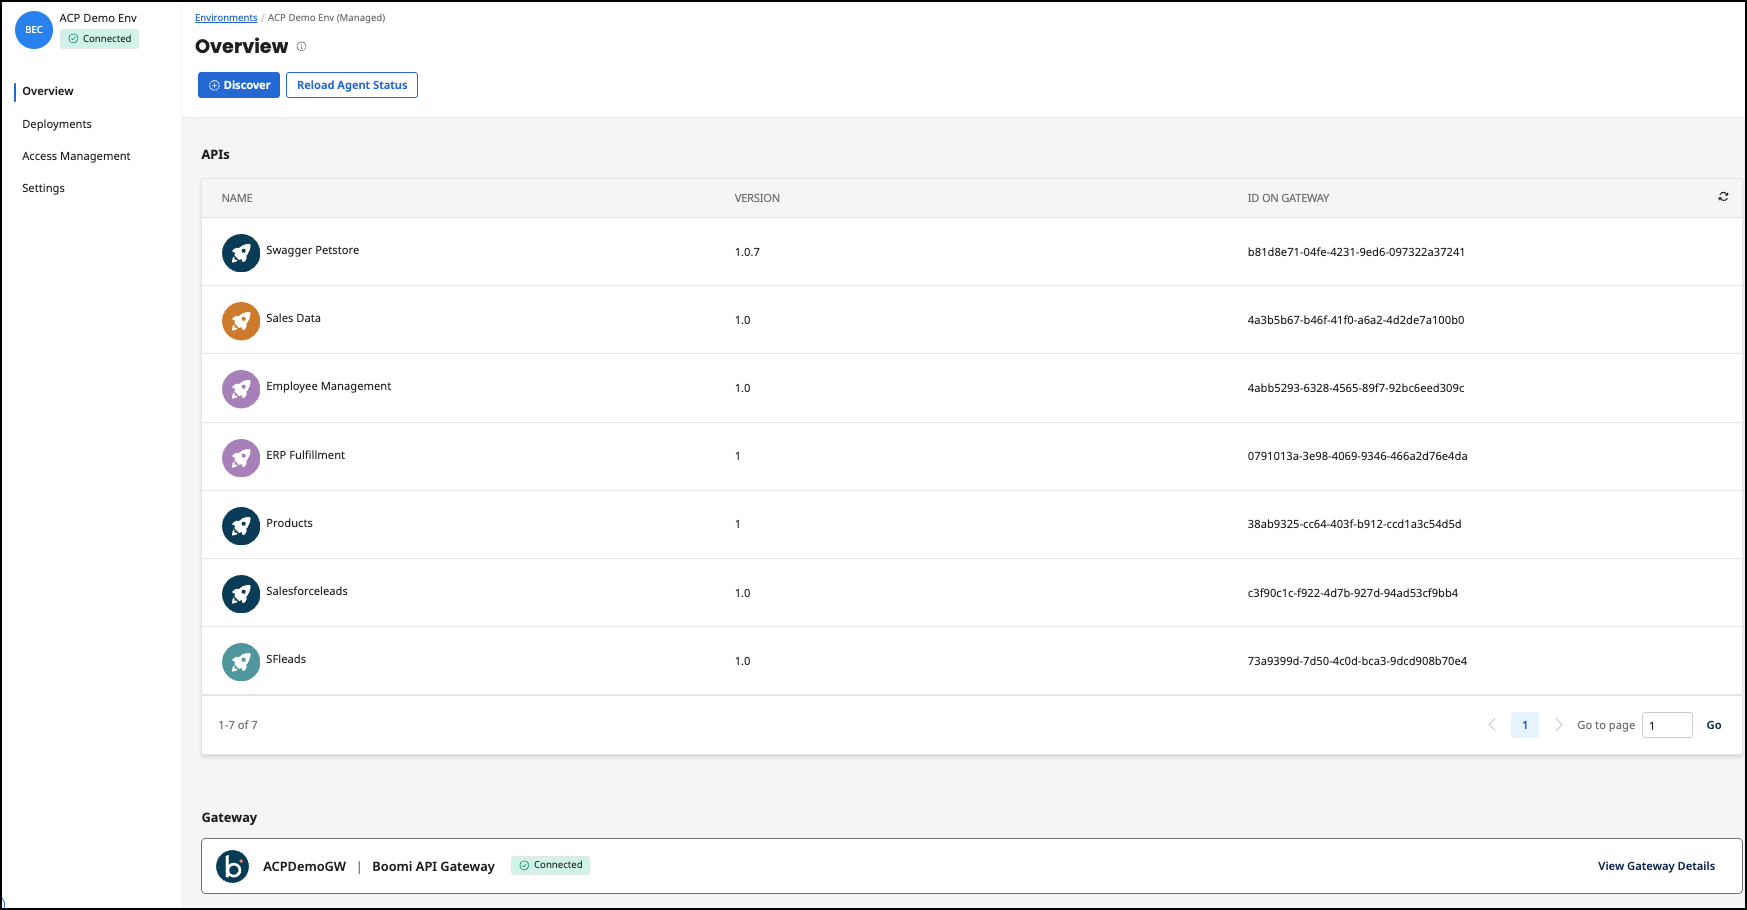Select the Swagger Petstore API rocket icon
Image resolution: width=1747 pixels, height=910 pixels.
(x=240, y=253)
